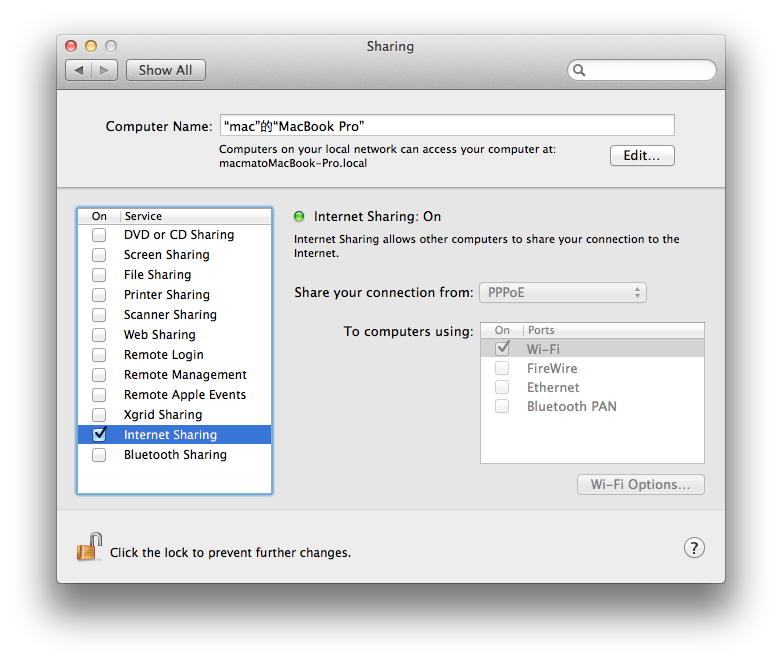Open the PPPoE connection dropdown
This screenshot has height=662, width=782.
click(x=563, y=292)
